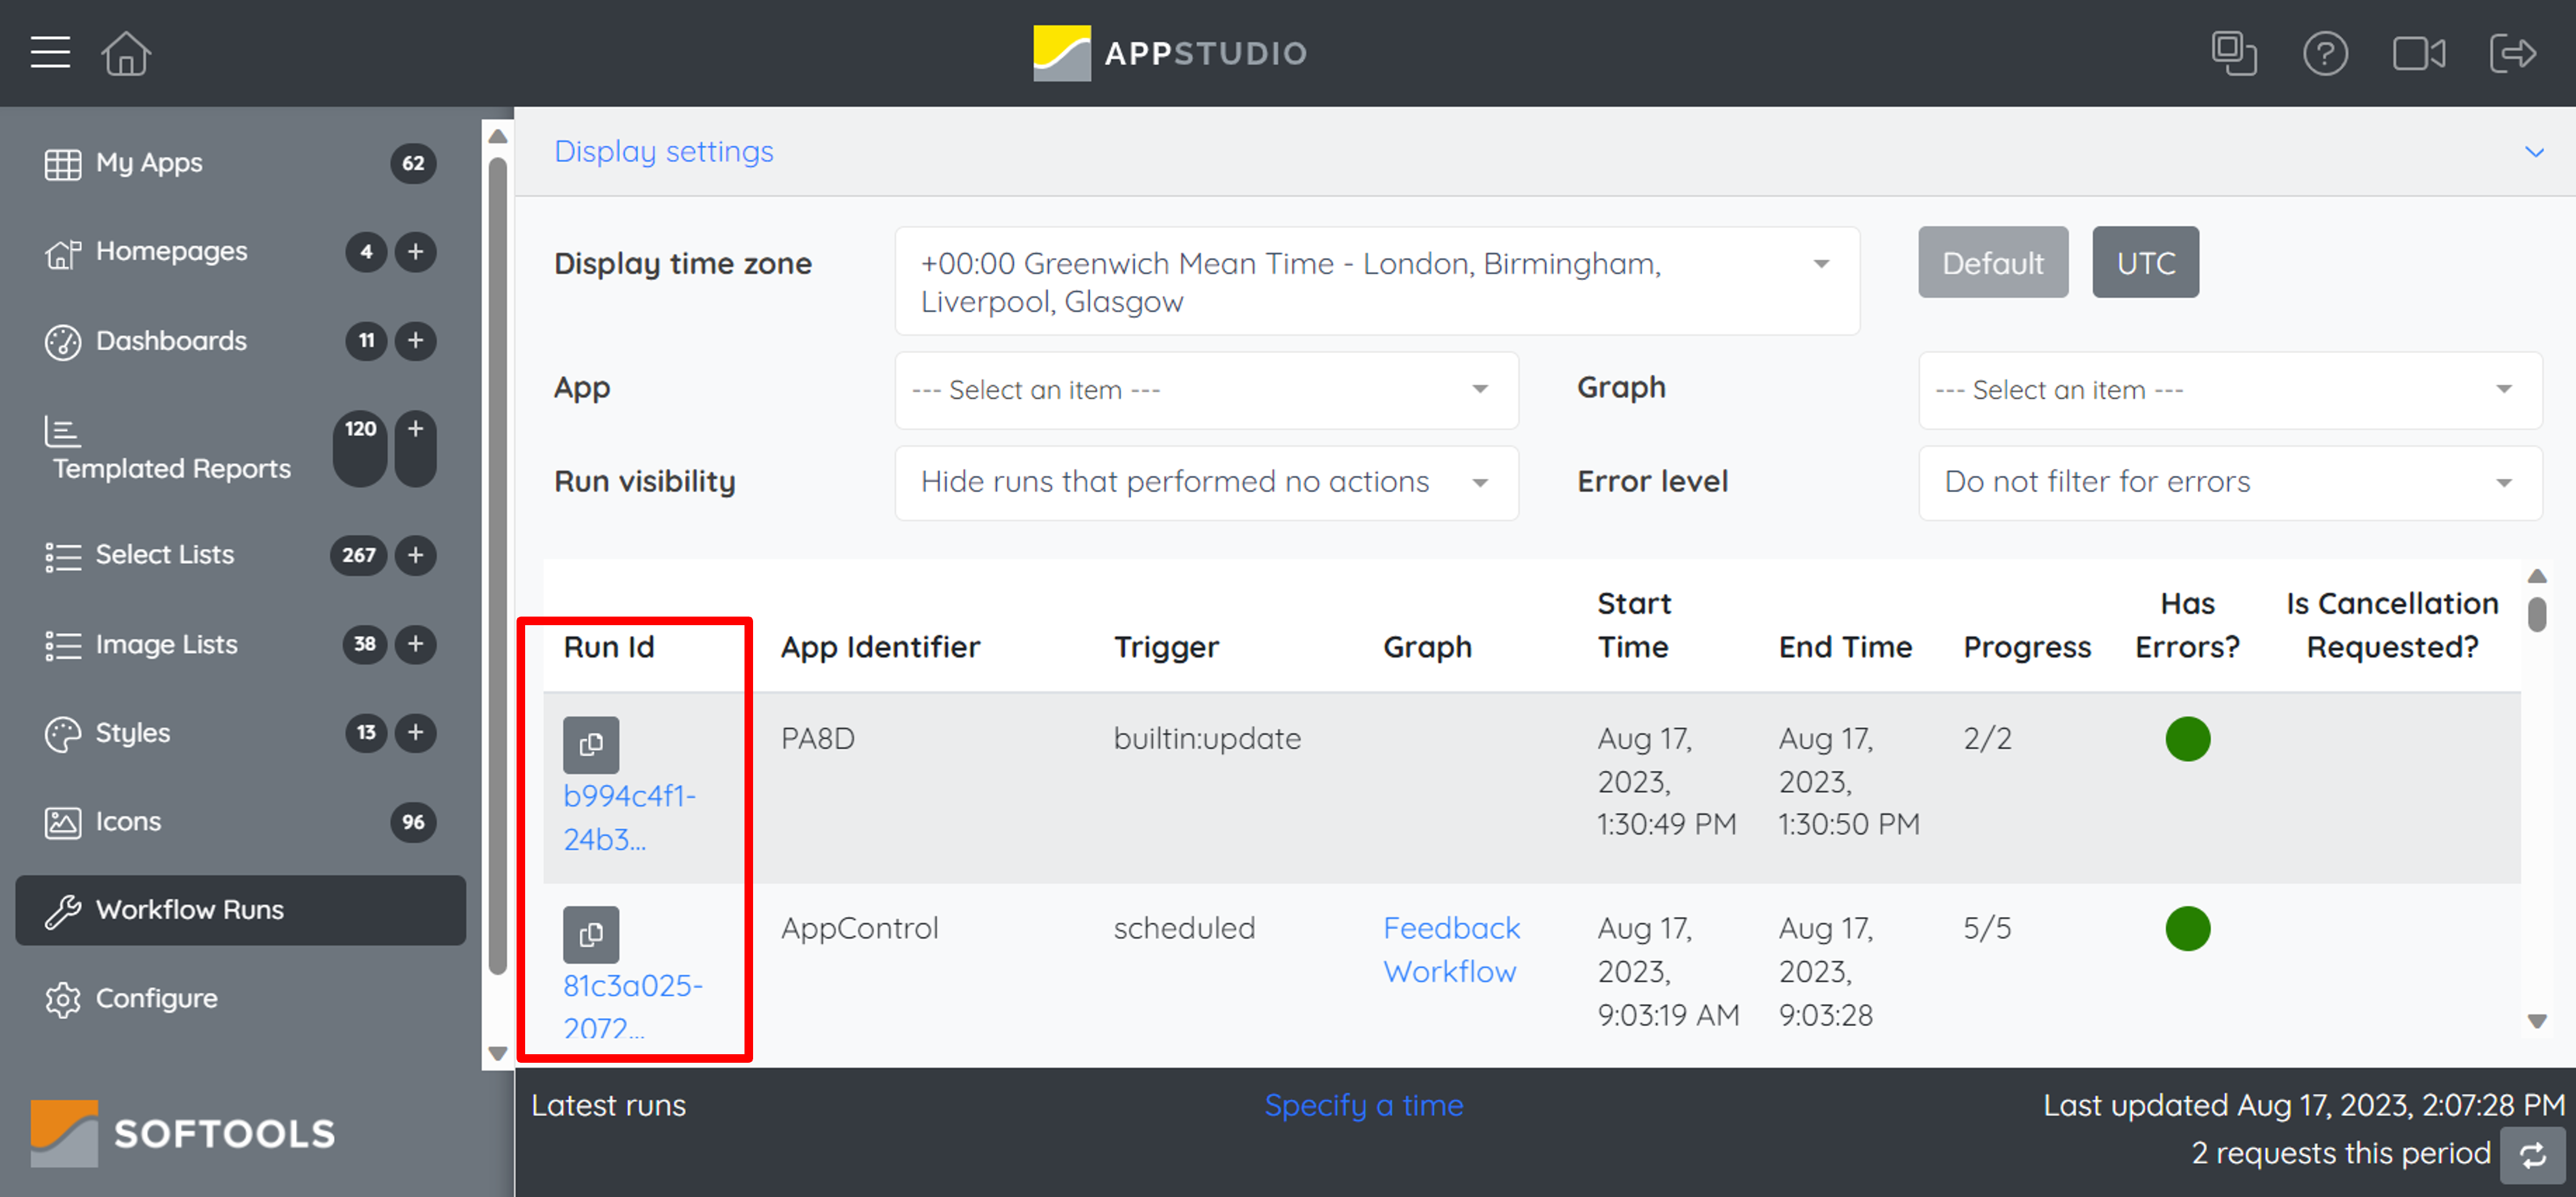Click the Progress column header
This screenshot has width=2576, height=1197.
2027,647
